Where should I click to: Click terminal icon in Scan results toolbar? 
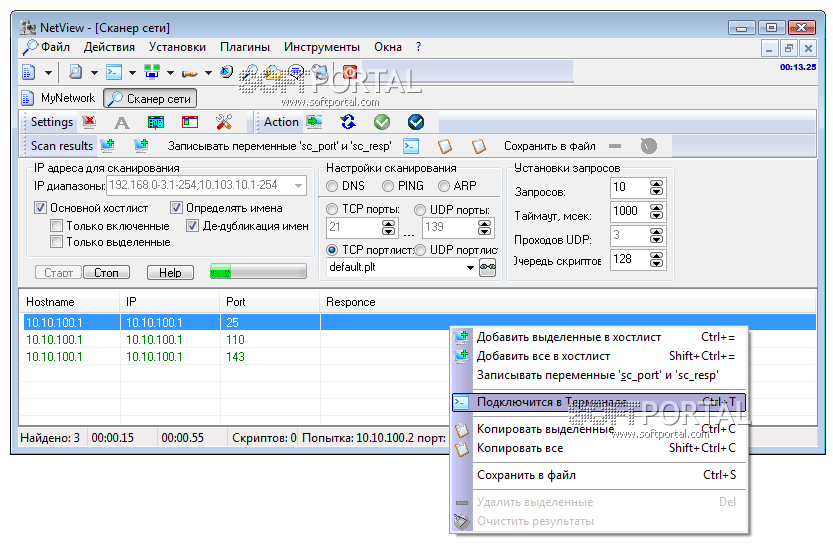tap(411, 146)
